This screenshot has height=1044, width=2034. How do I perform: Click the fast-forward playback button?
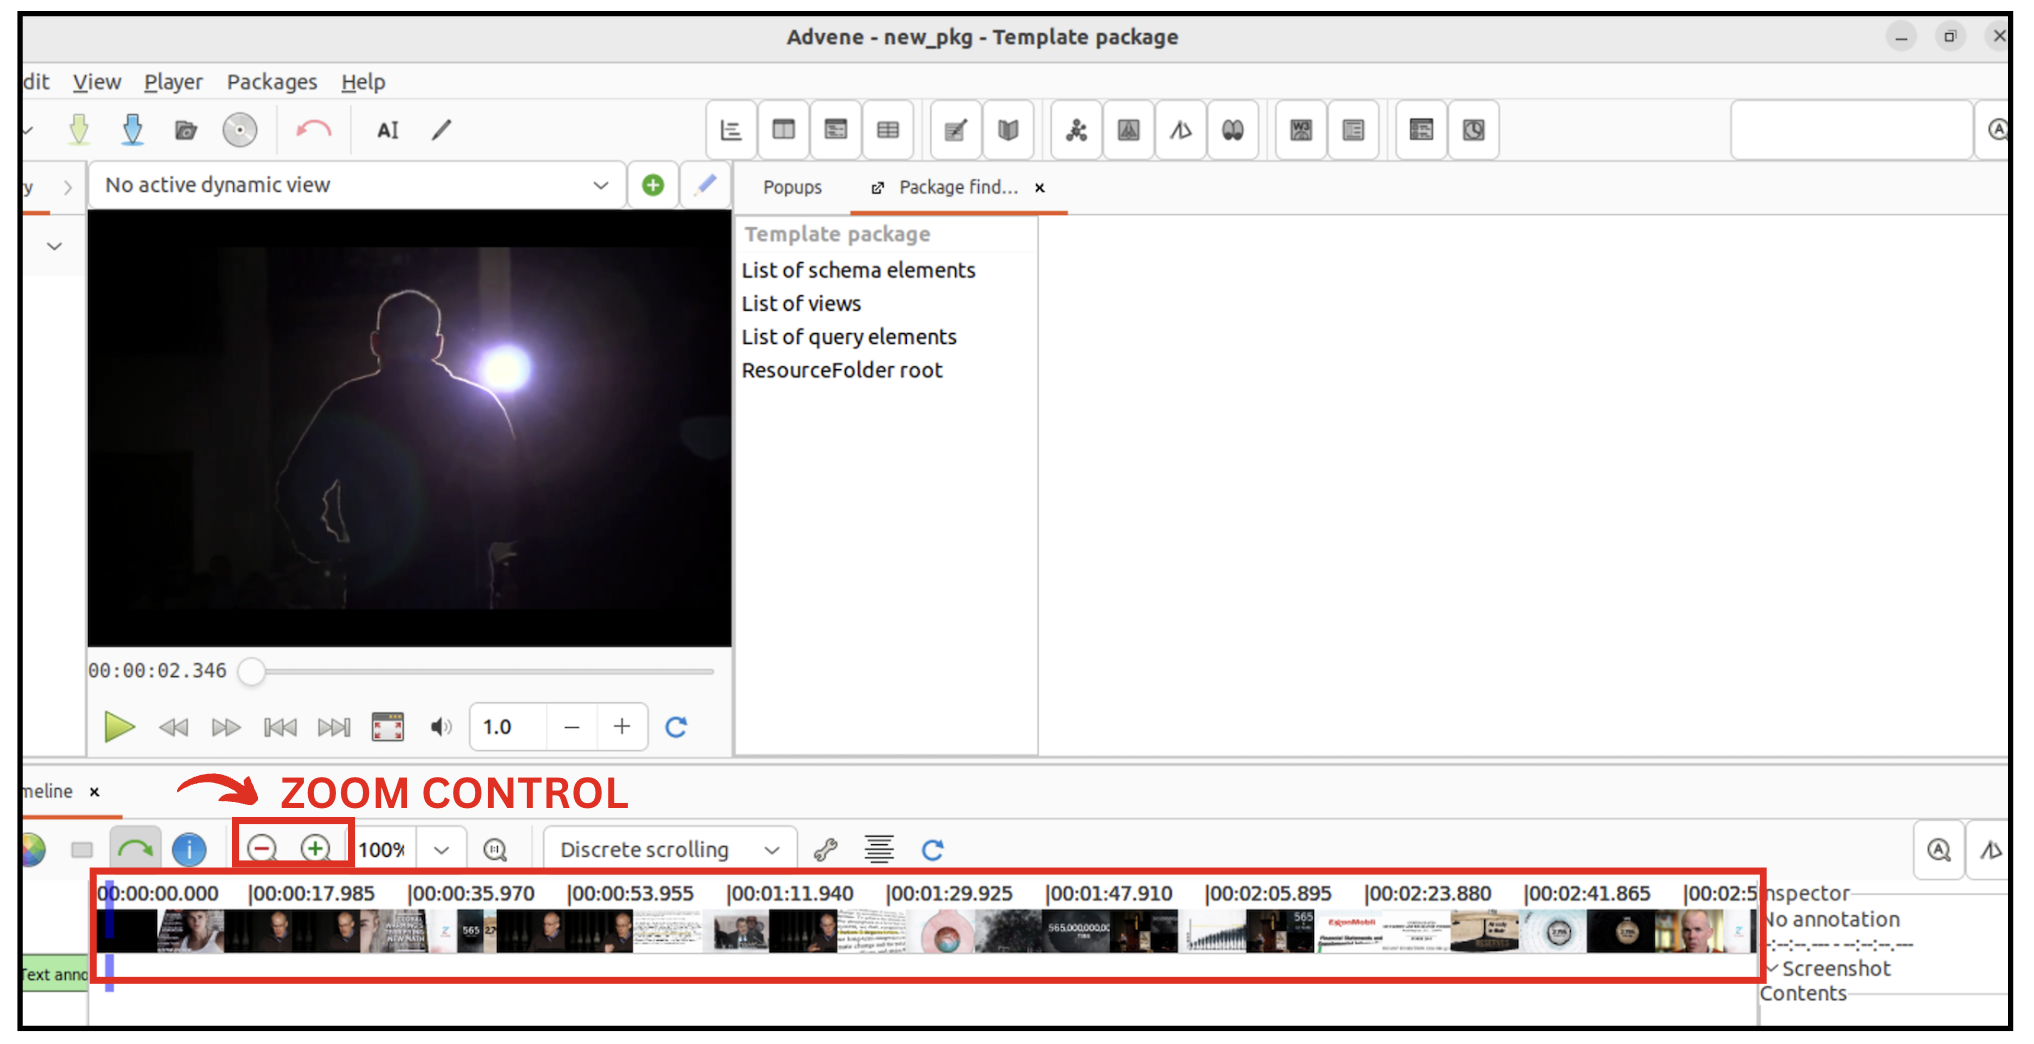click(226, 727)
